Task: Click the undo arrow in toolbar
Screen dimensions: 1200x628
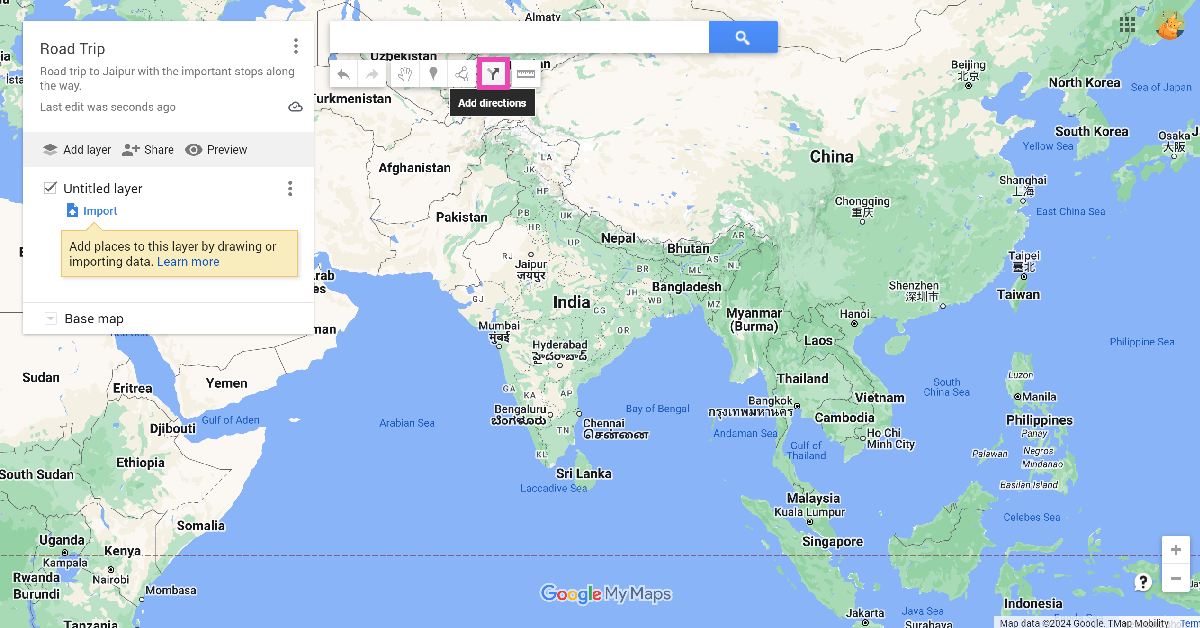Action: click(x=344, y=74)
